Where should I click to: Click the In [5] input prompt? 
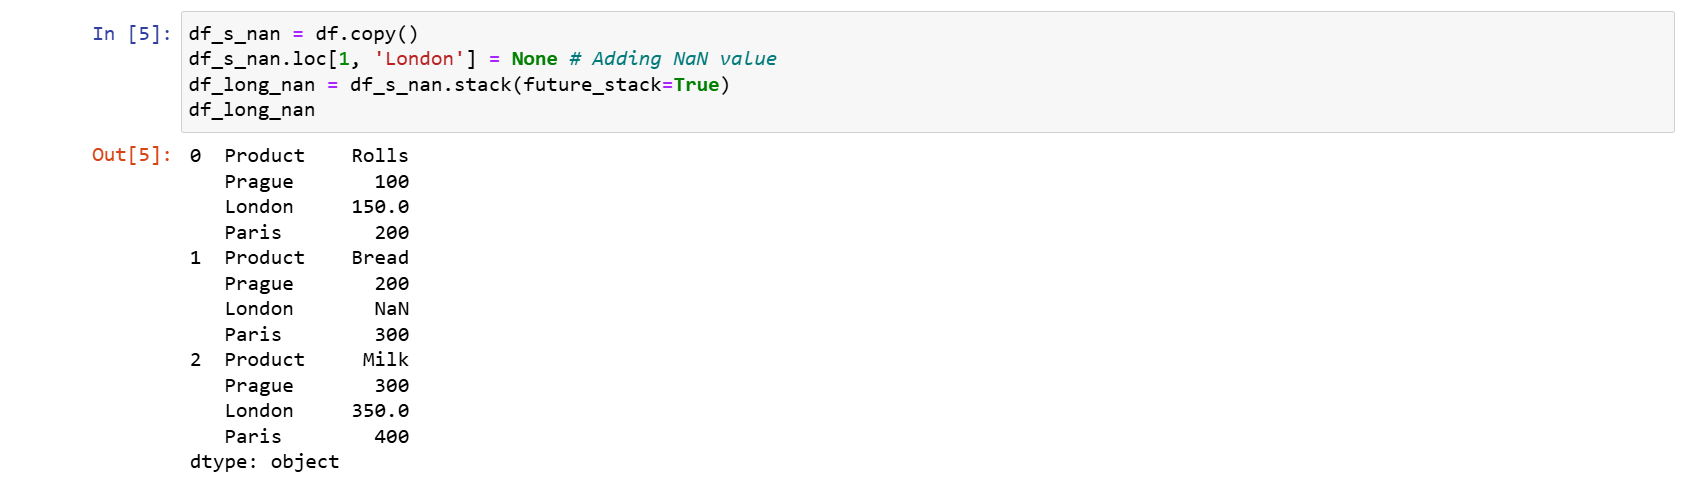point(131,34)
